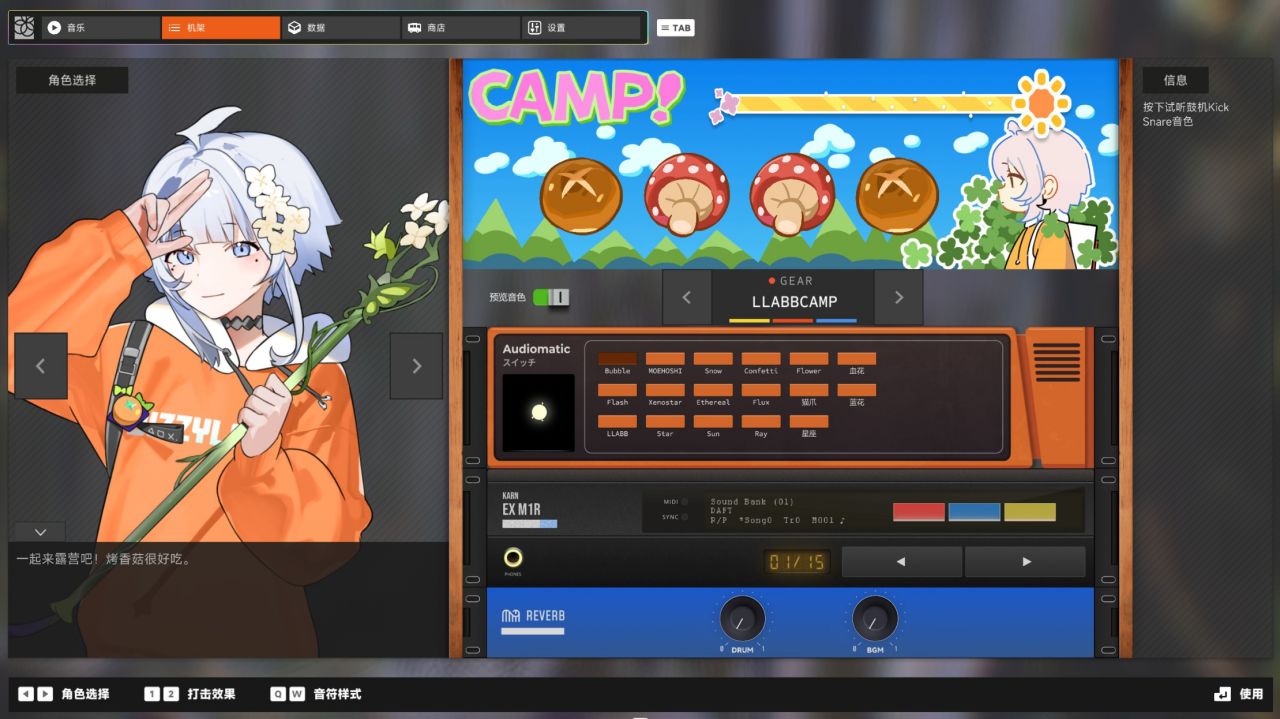Click the REVERB module logo icon
1280x719 pixels.
pyautogui.click(x=511, y=616)
